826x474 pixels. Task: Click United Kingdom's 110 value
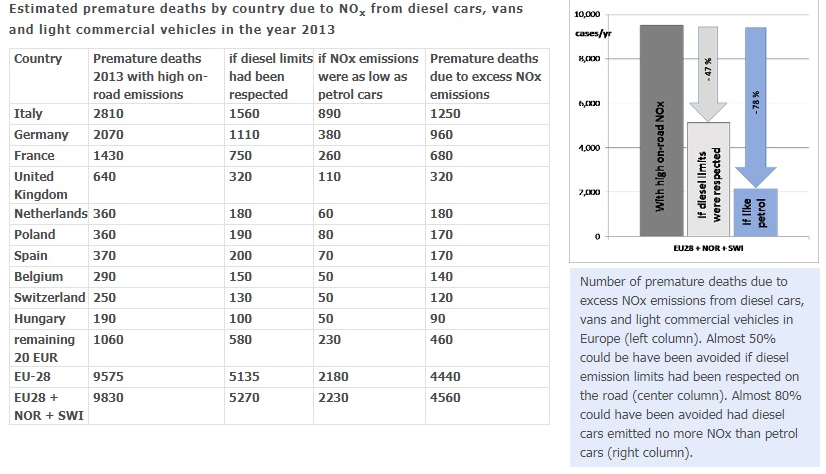pyautogui.click(x=329, y=176)
